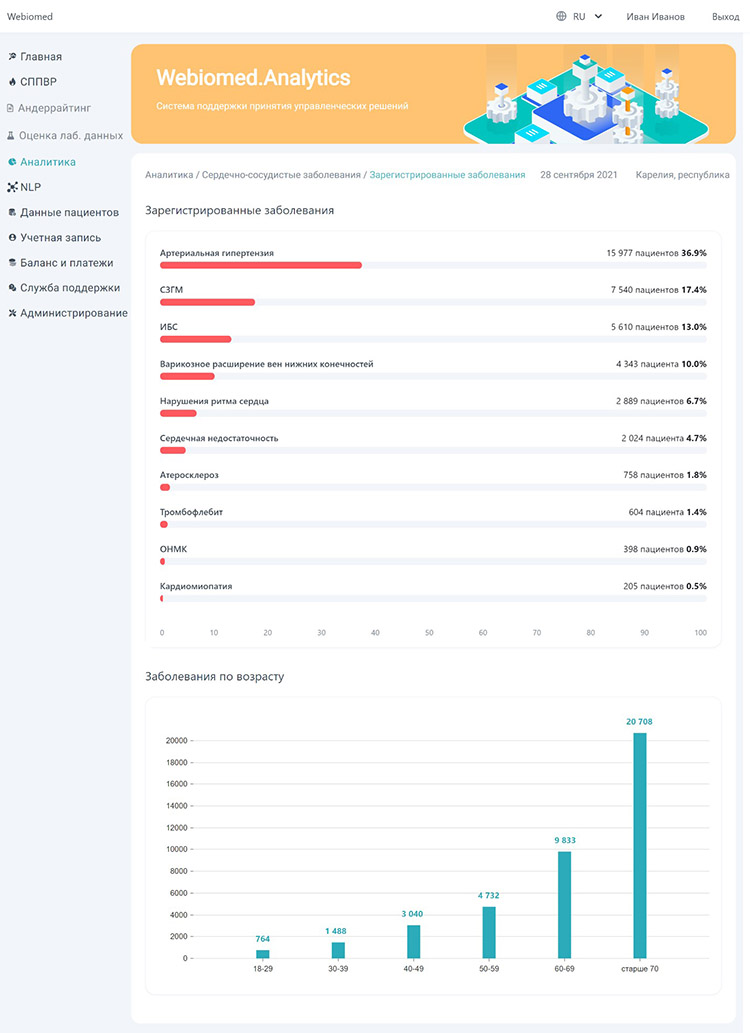Click the Заболевания по возрасту heading
Viewport: 750px width, 1033px height.
tap(215, 677)
